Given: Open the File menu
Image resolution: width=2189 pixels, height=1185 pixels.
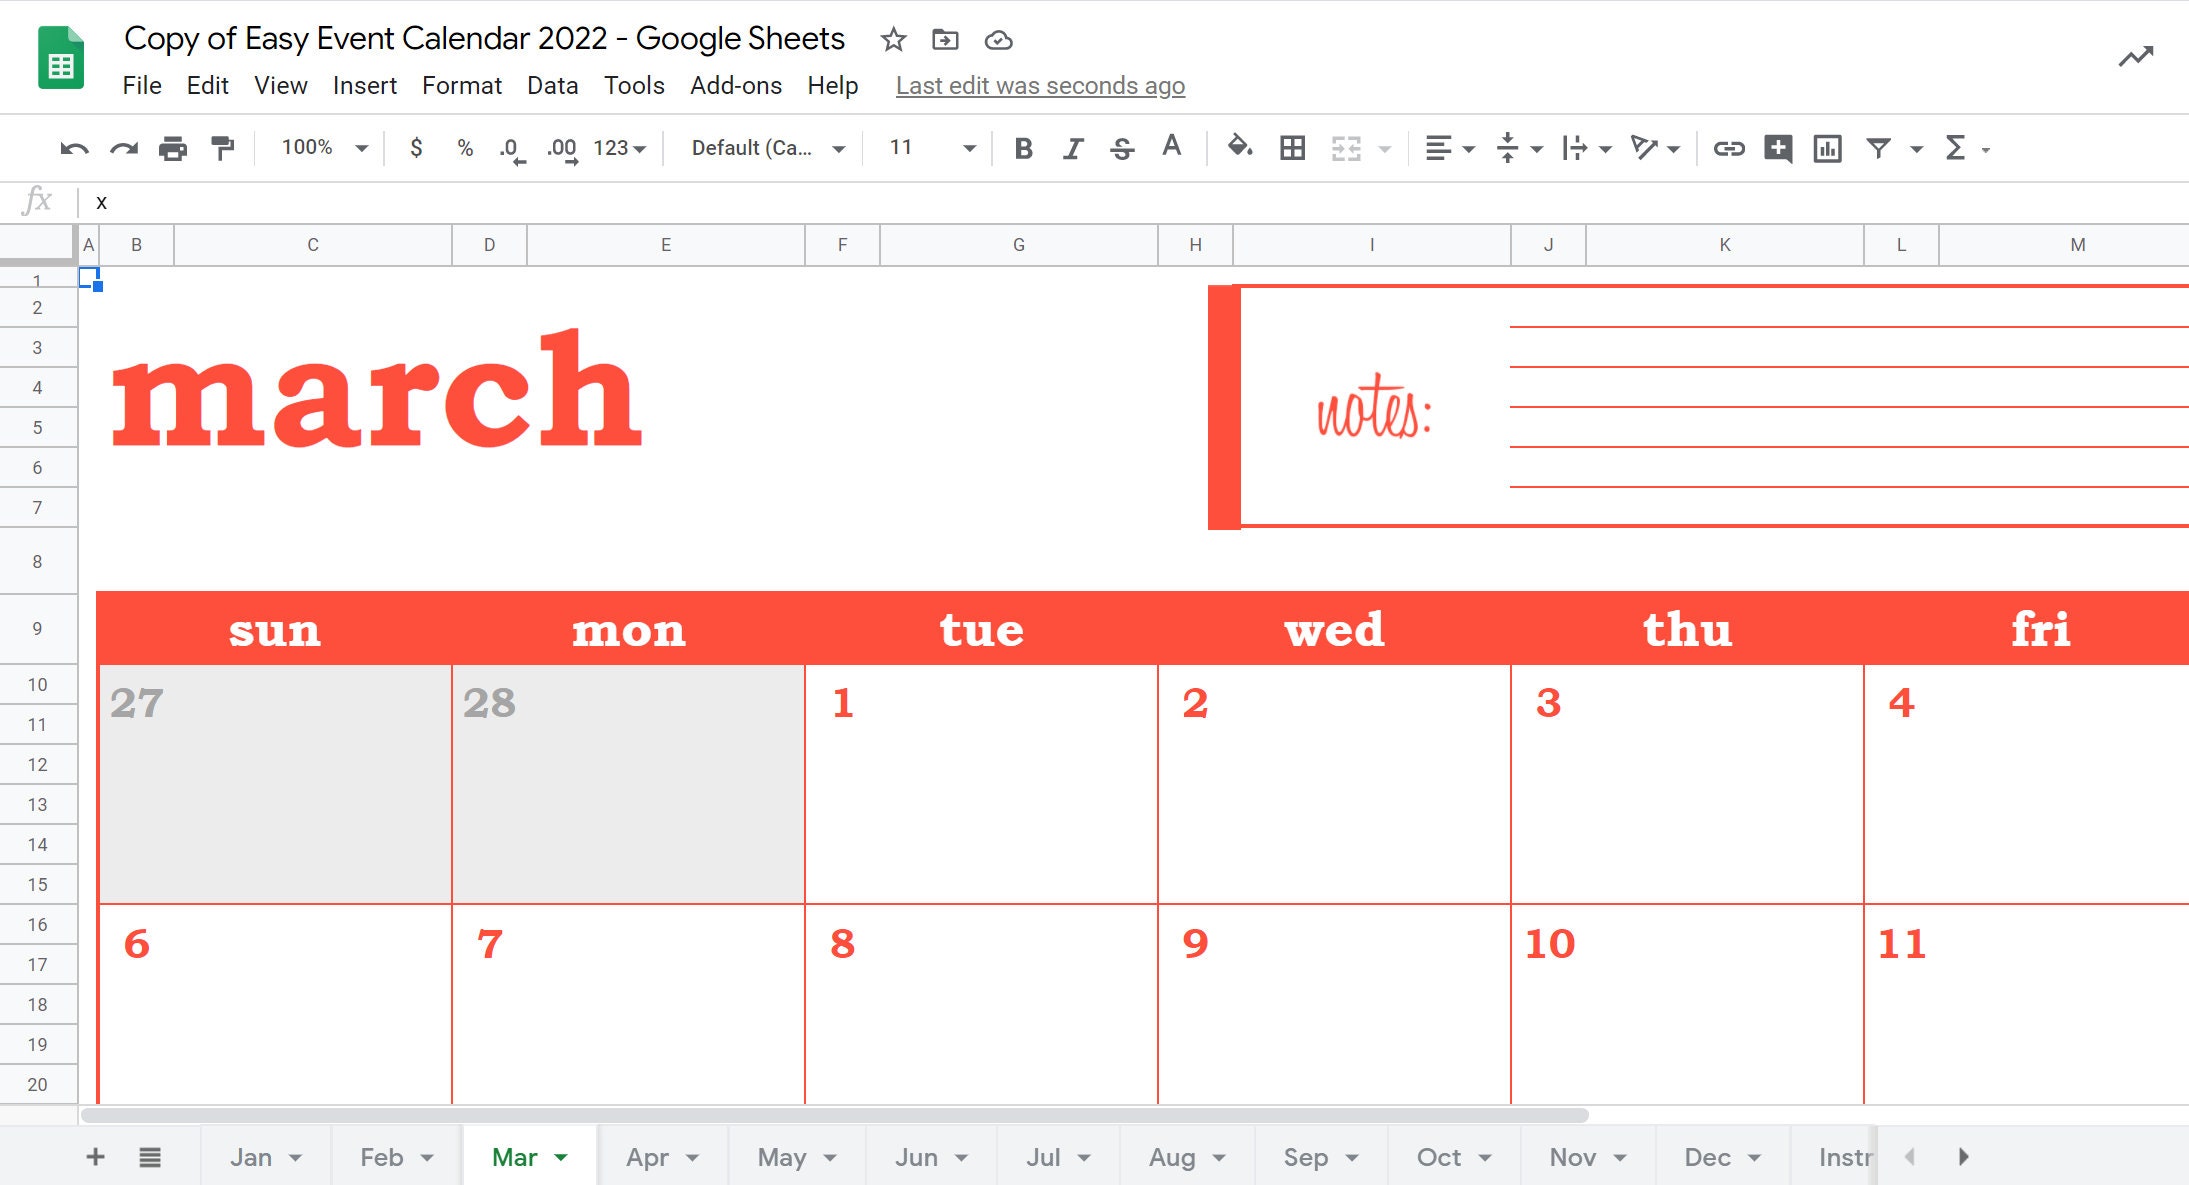Looking at the screenshot, I should pyautogui.click(x=142, y=86).
